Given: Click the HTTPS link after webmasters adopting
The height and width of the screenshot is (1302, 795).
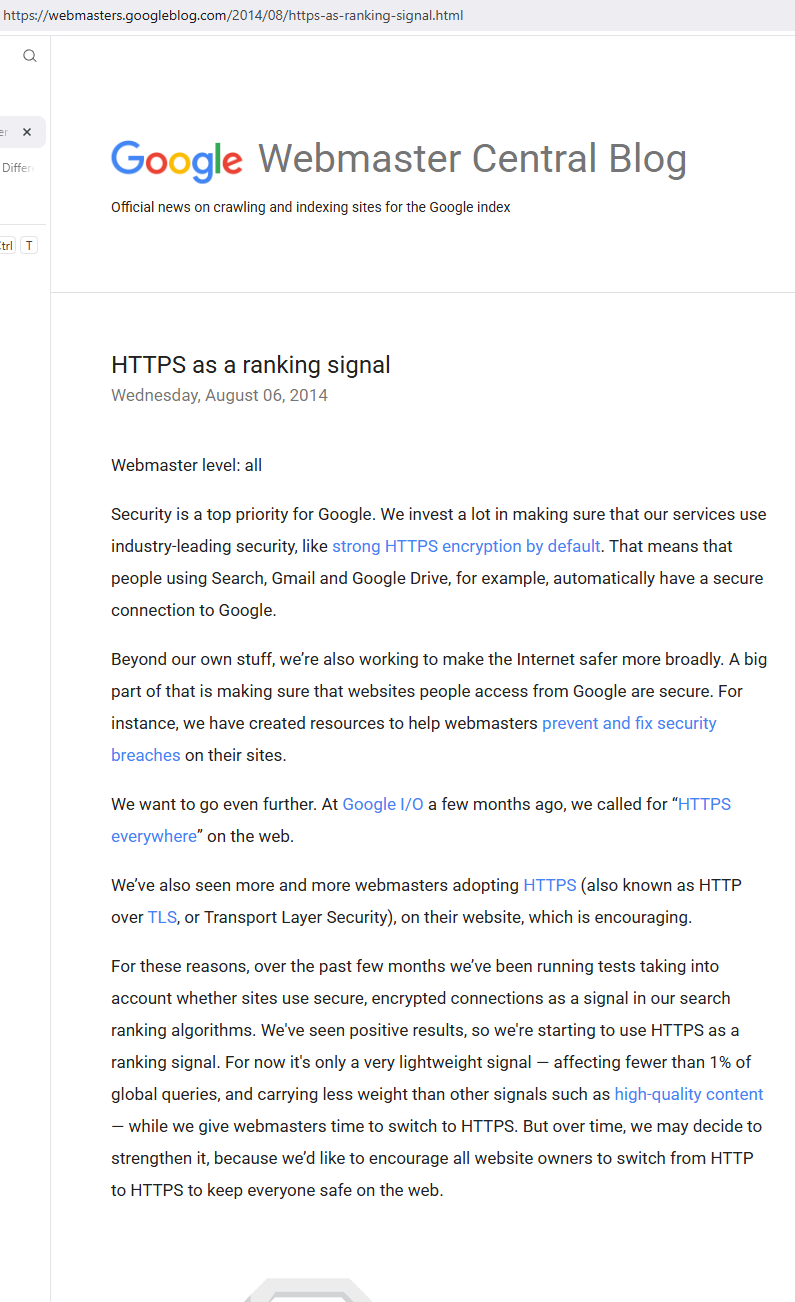Looking at the screenshot, I should click(549, 885).
